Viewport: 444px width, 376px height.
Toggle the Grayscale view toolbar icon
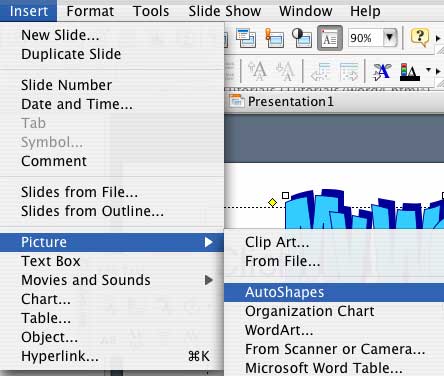pos(302,38)
